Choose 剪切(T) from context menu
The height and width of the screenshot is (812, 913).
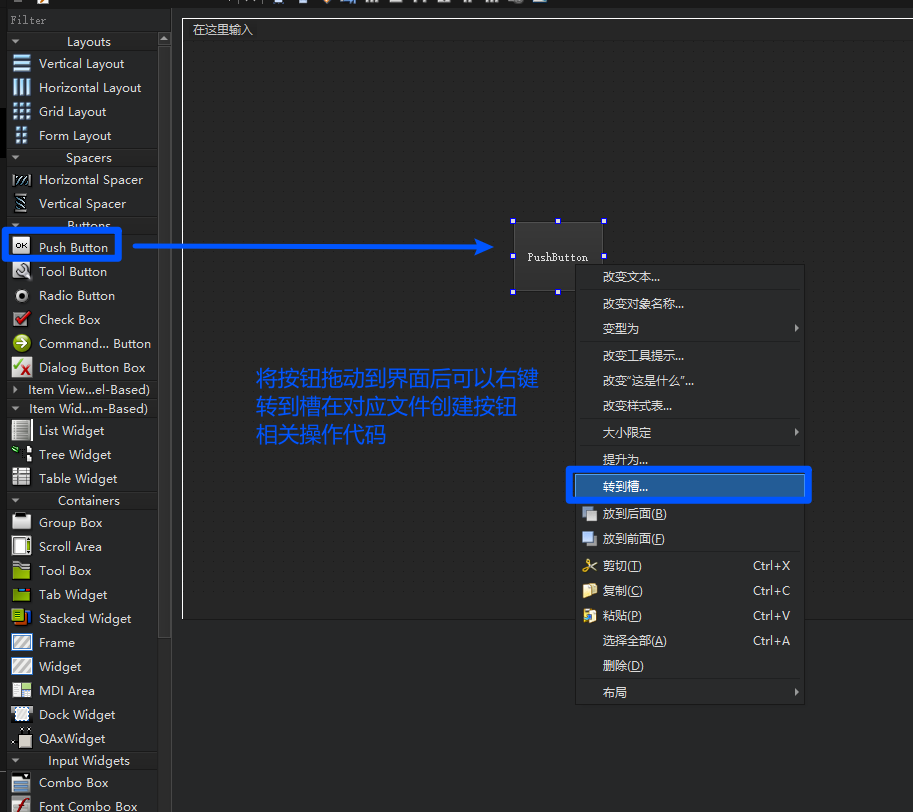689,565
